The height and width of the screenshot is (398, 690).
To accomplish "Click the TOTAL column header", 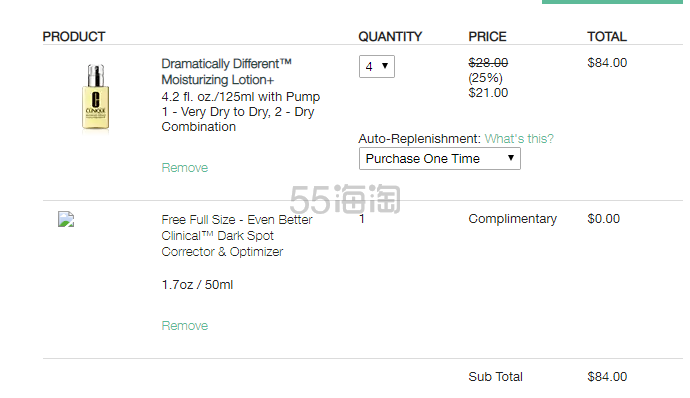I will [607, 37].
